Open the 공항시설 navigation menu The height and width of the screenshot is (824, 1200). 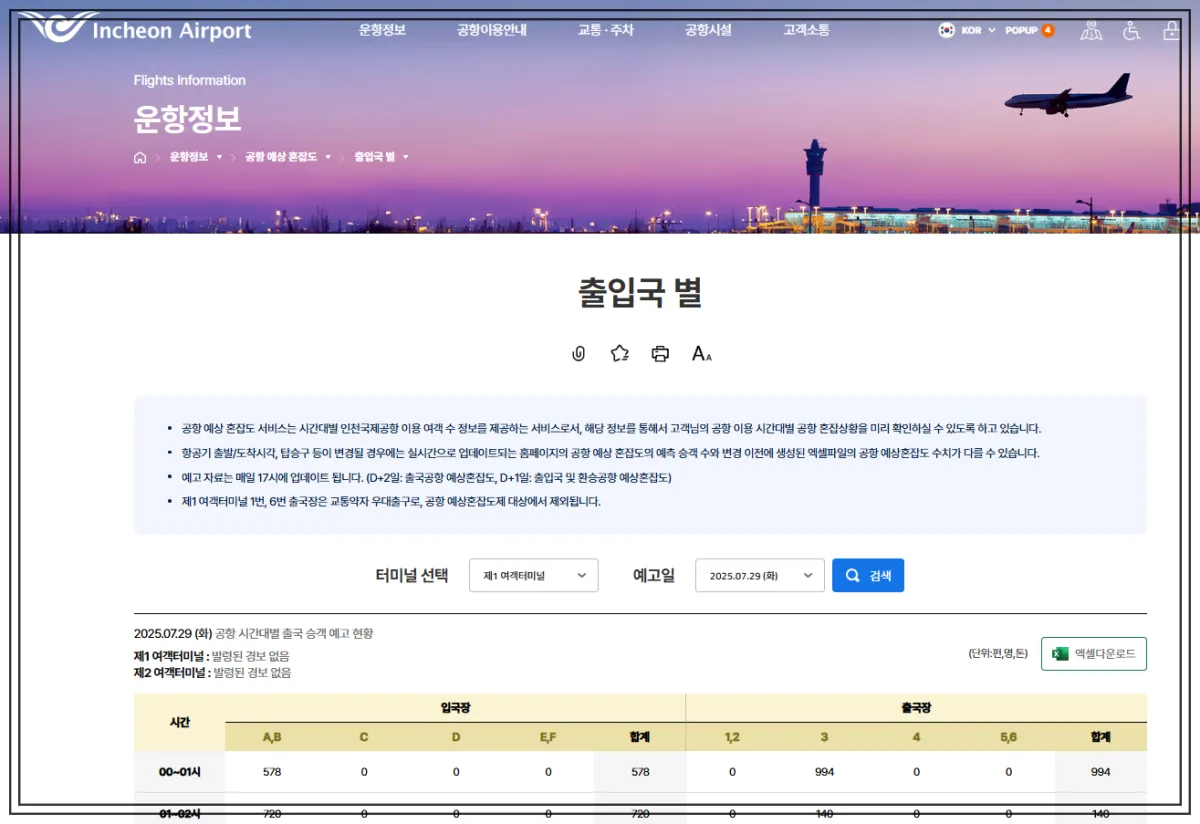click(x=709, y=30)
